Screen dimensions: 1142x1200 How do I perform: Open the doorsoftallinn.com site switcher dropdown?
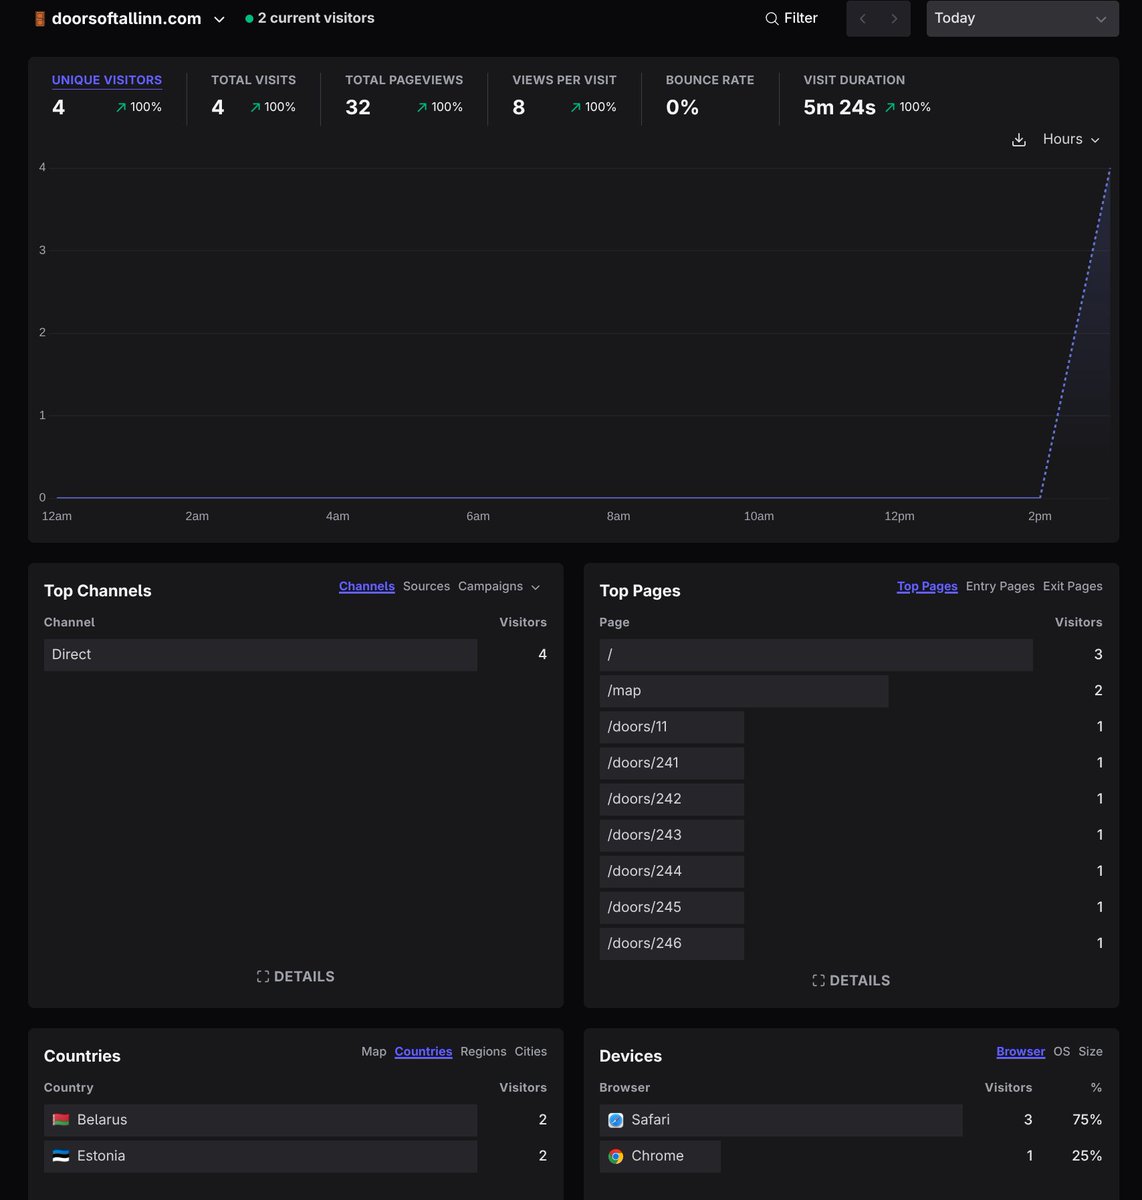point(129,19)
